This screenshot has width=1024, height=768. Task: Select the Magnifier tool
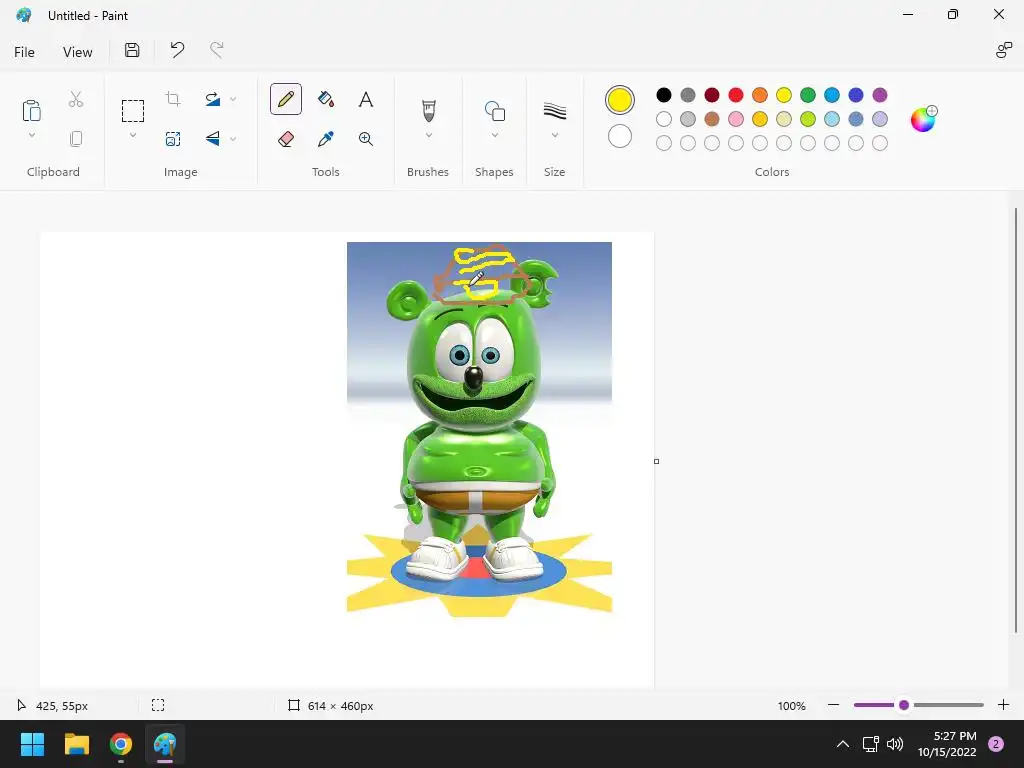(x=366, y=138)
